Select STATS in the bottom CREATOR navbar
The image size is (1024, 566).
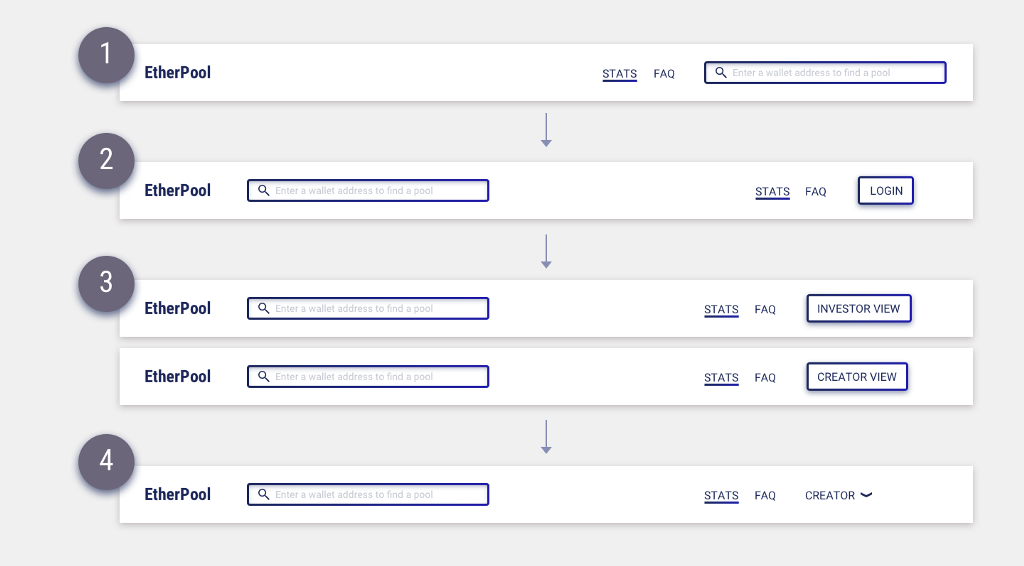point(721,496)
